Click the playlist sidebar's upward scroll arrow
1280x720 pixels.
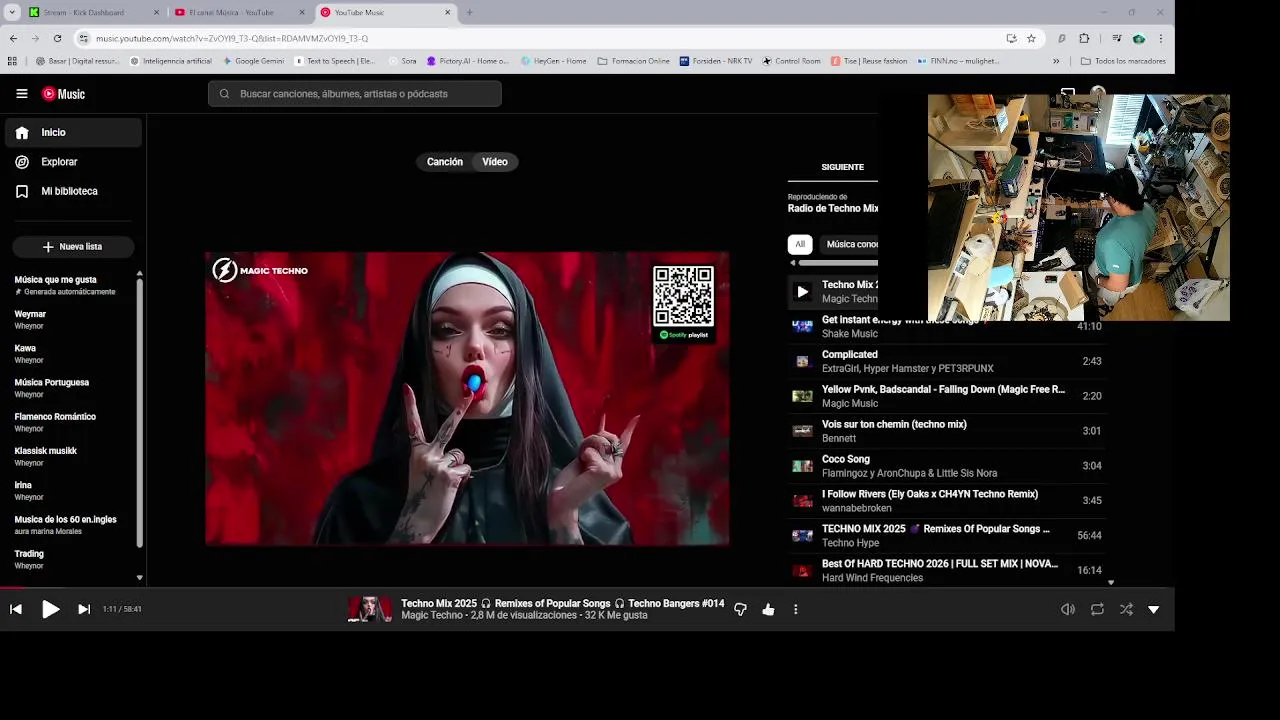pyautogui.click(x=139, y=273)
